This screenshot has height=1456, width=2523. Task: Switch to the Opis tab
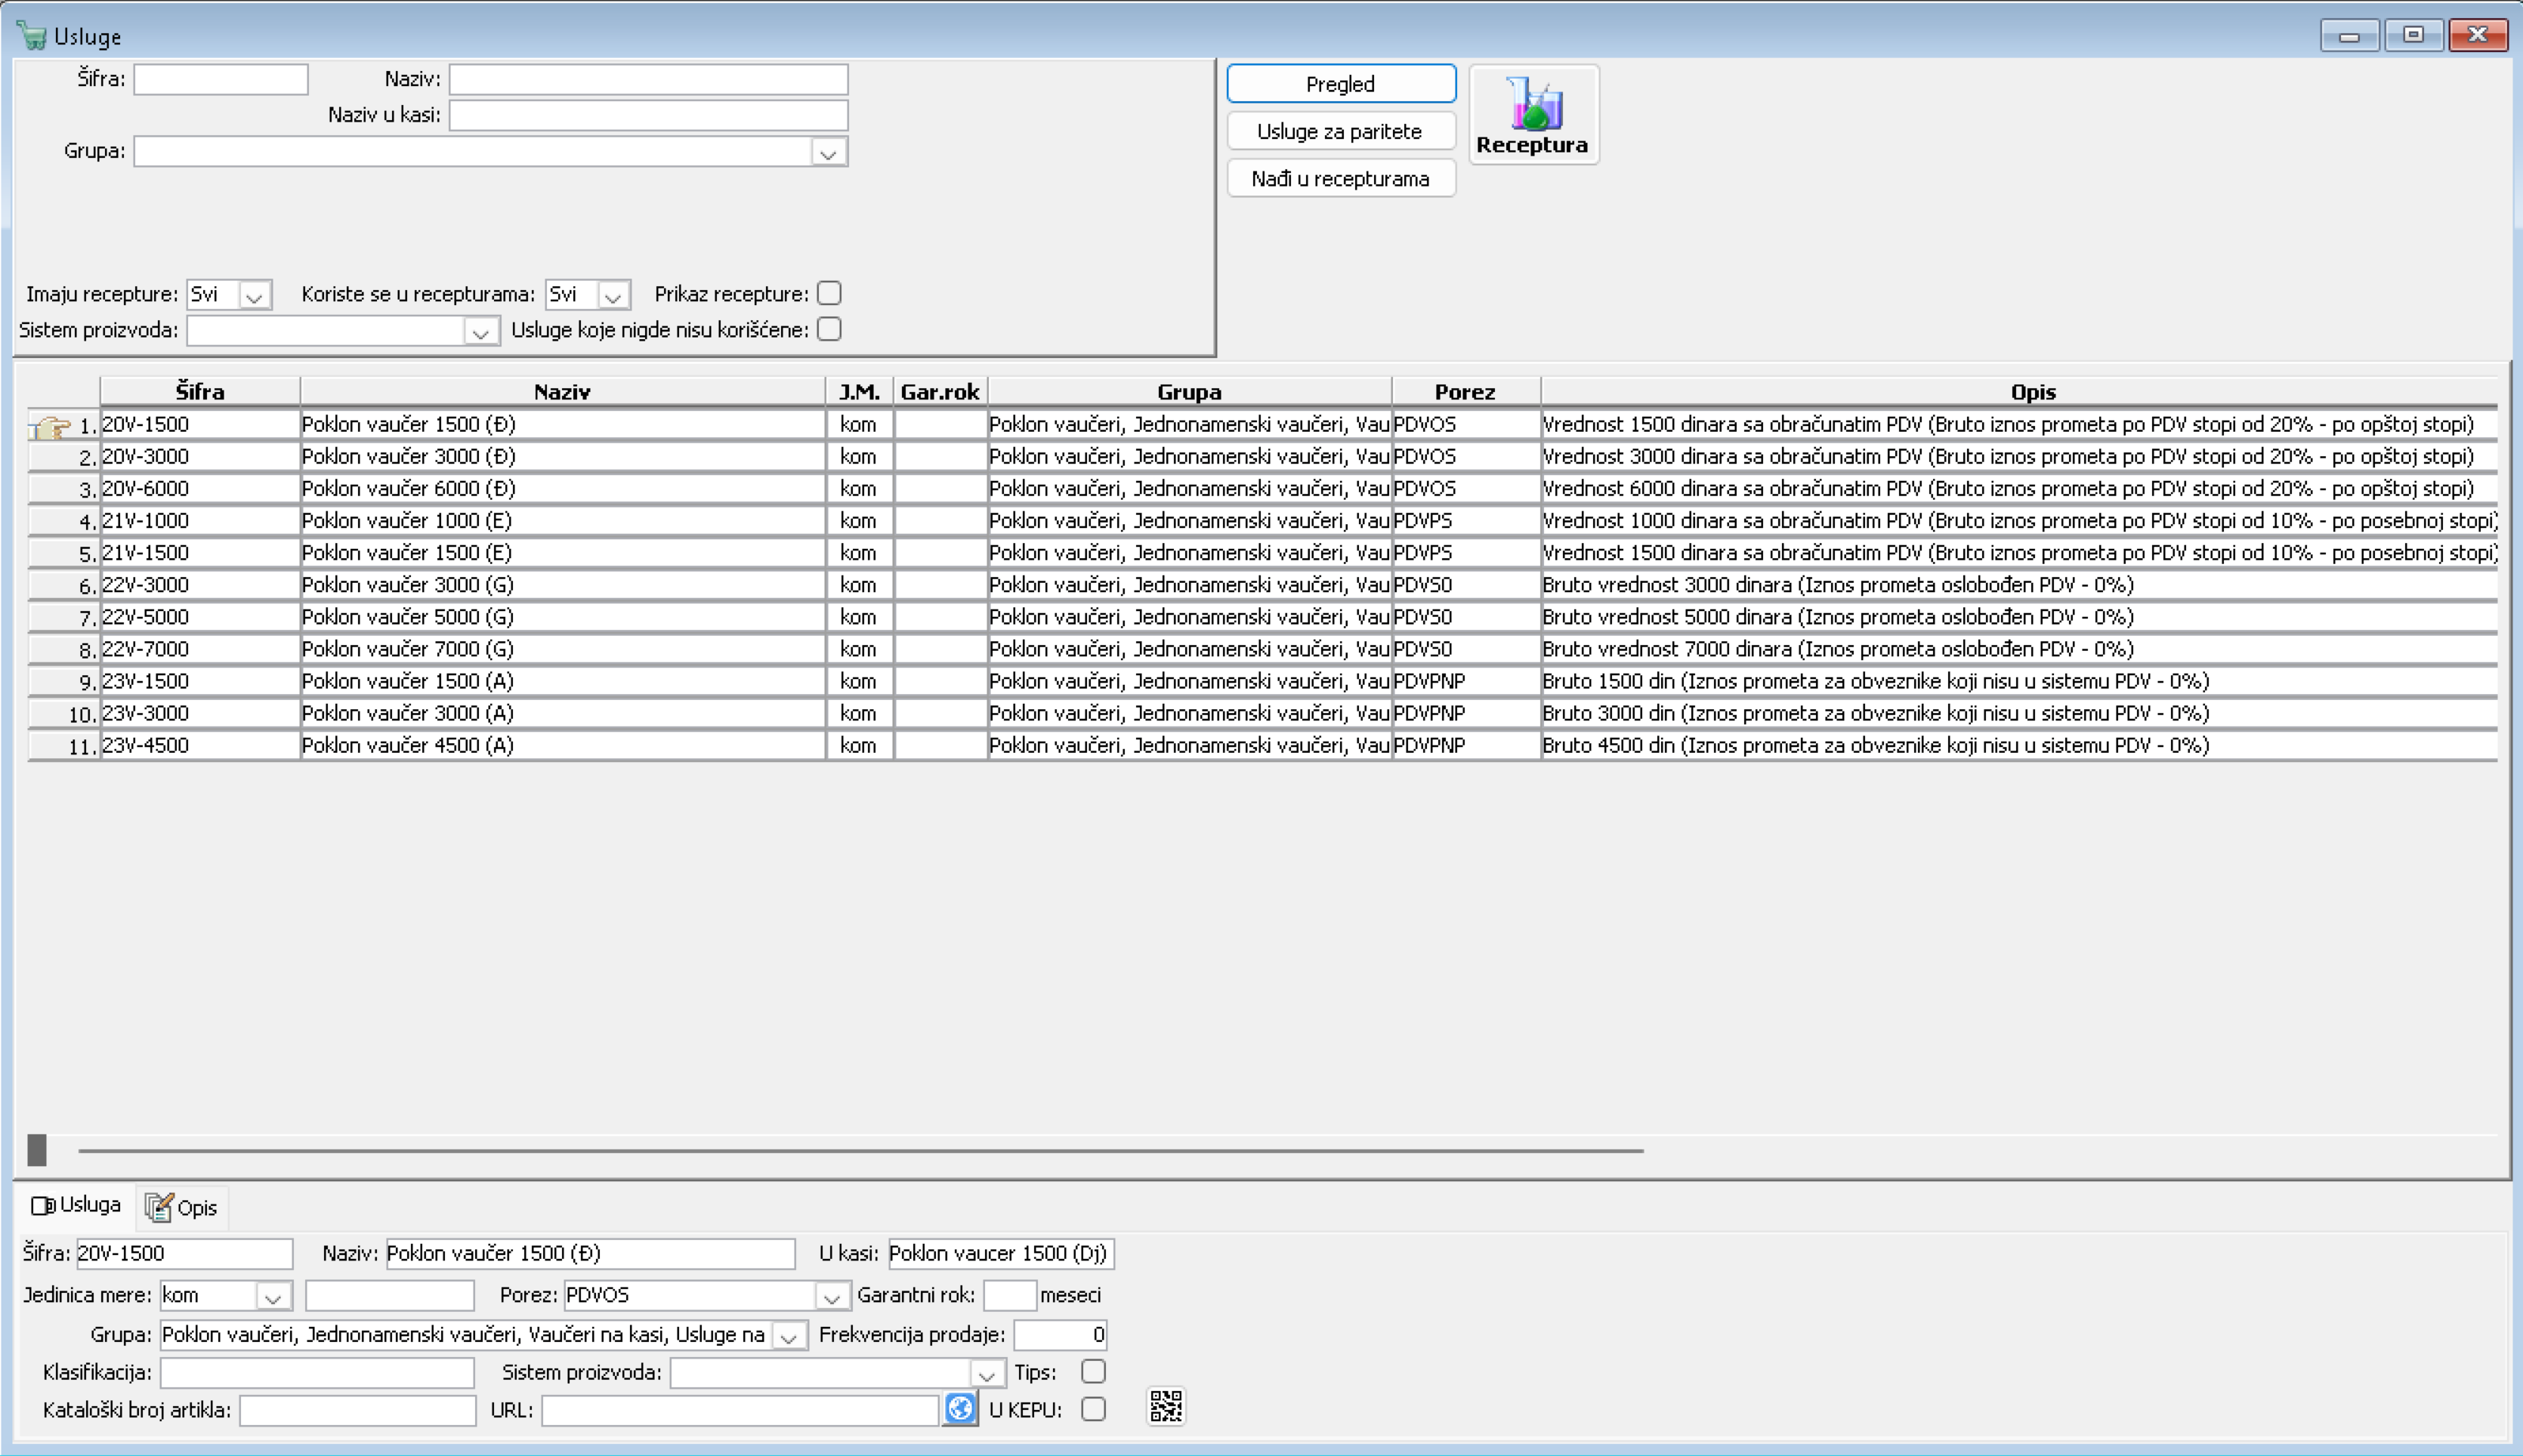tap(195, 1207)
